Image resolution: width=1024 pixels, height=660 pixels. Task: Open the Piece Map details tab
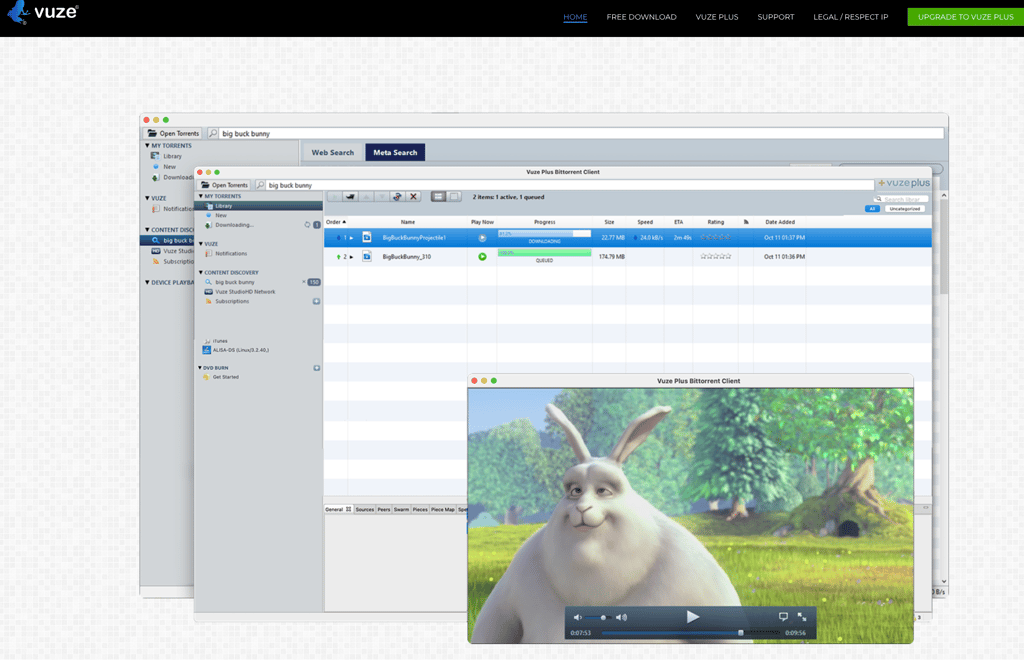[x=443, y=509]
